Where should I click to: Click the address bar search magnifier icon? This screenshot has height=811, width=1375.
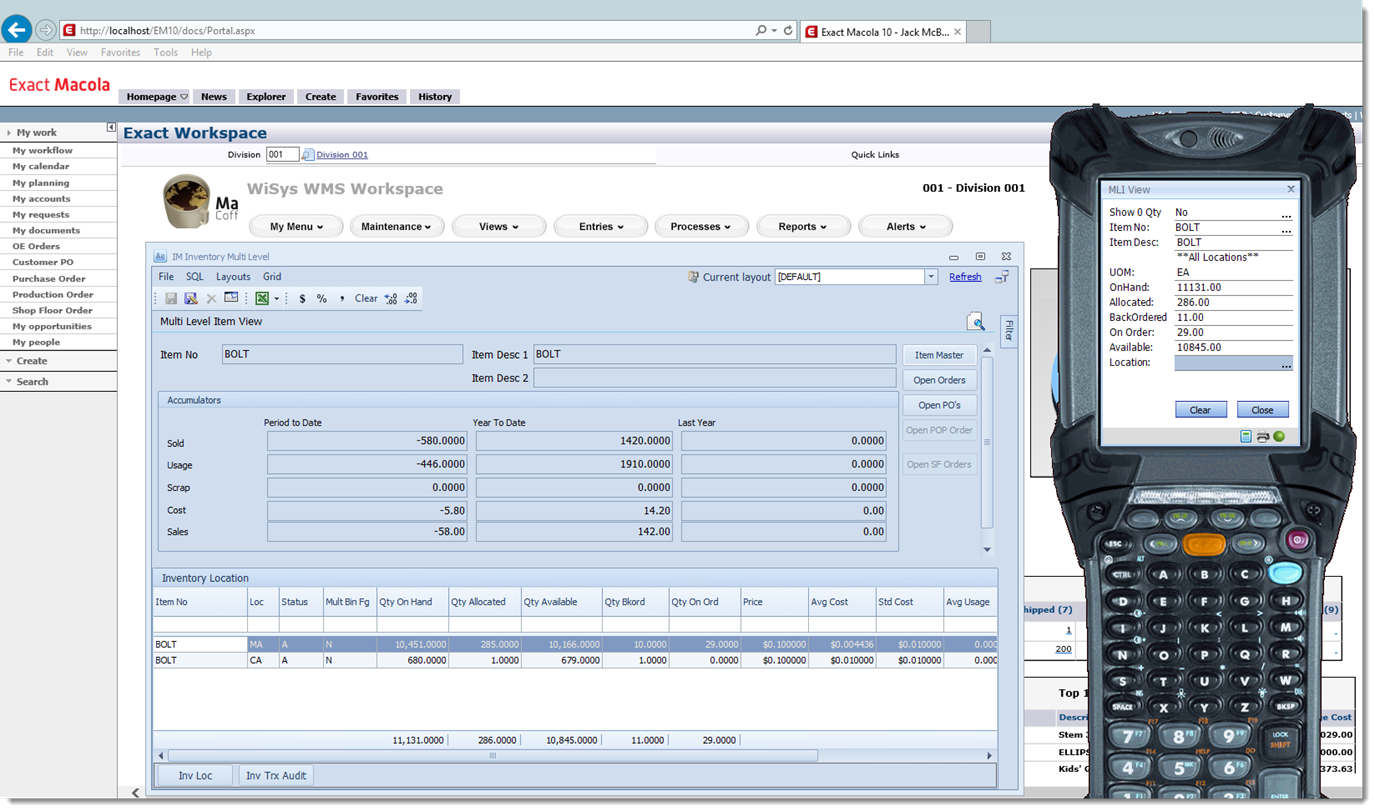tap(762, 31)
